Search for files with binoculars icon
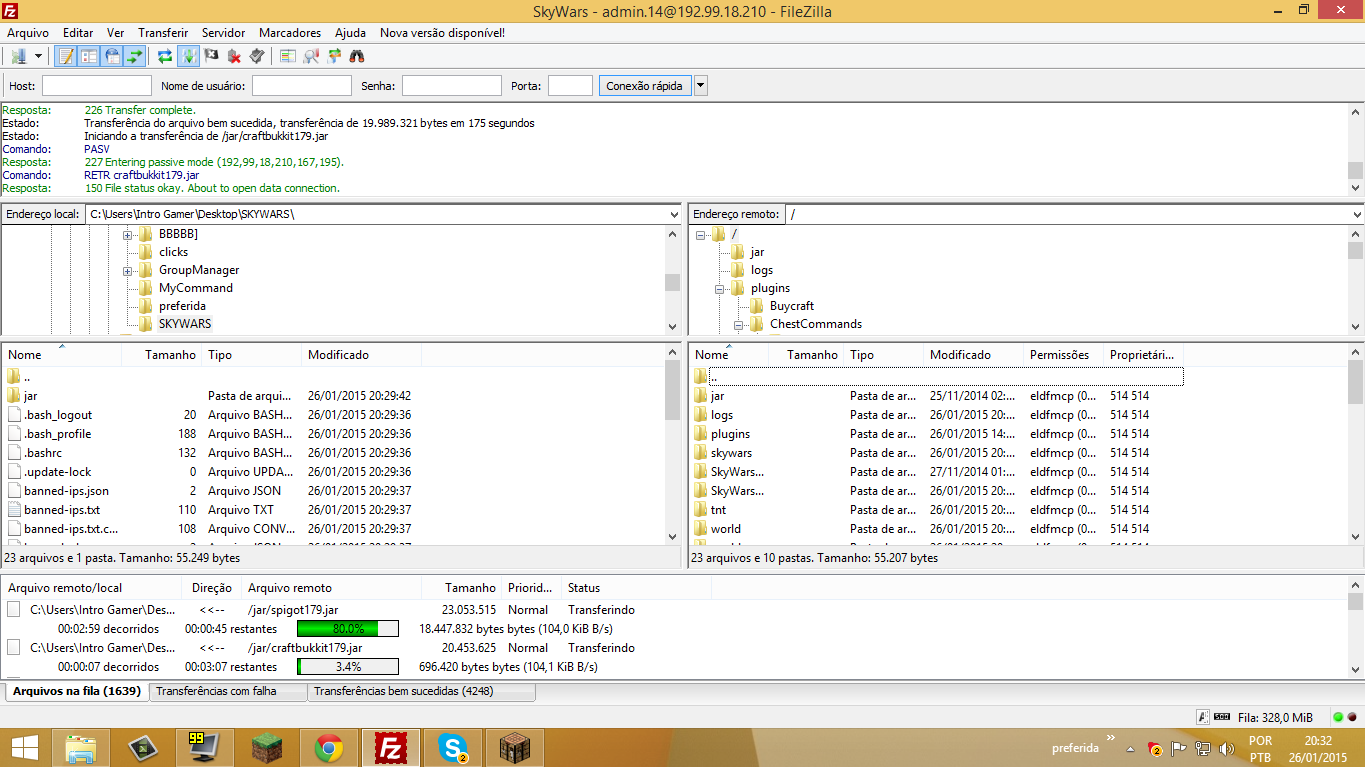 point(357,56)
